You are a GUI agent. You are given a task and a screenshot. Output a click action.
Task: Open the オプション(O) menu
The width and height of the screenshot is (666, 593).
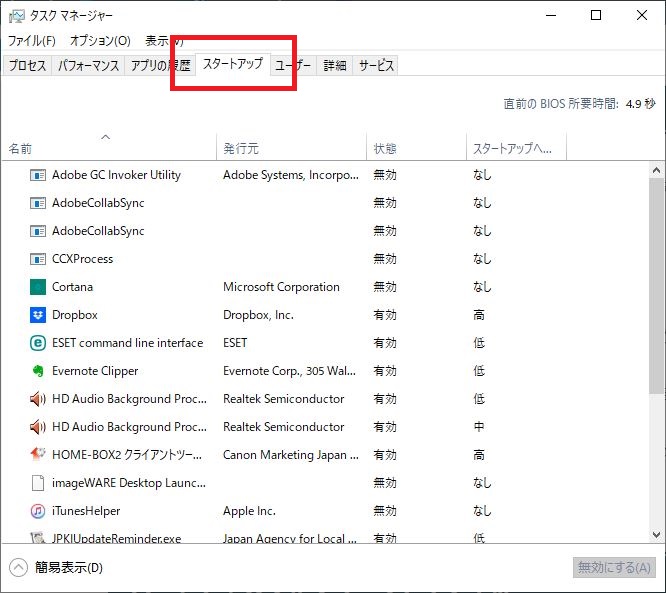[x=100, y=41]
